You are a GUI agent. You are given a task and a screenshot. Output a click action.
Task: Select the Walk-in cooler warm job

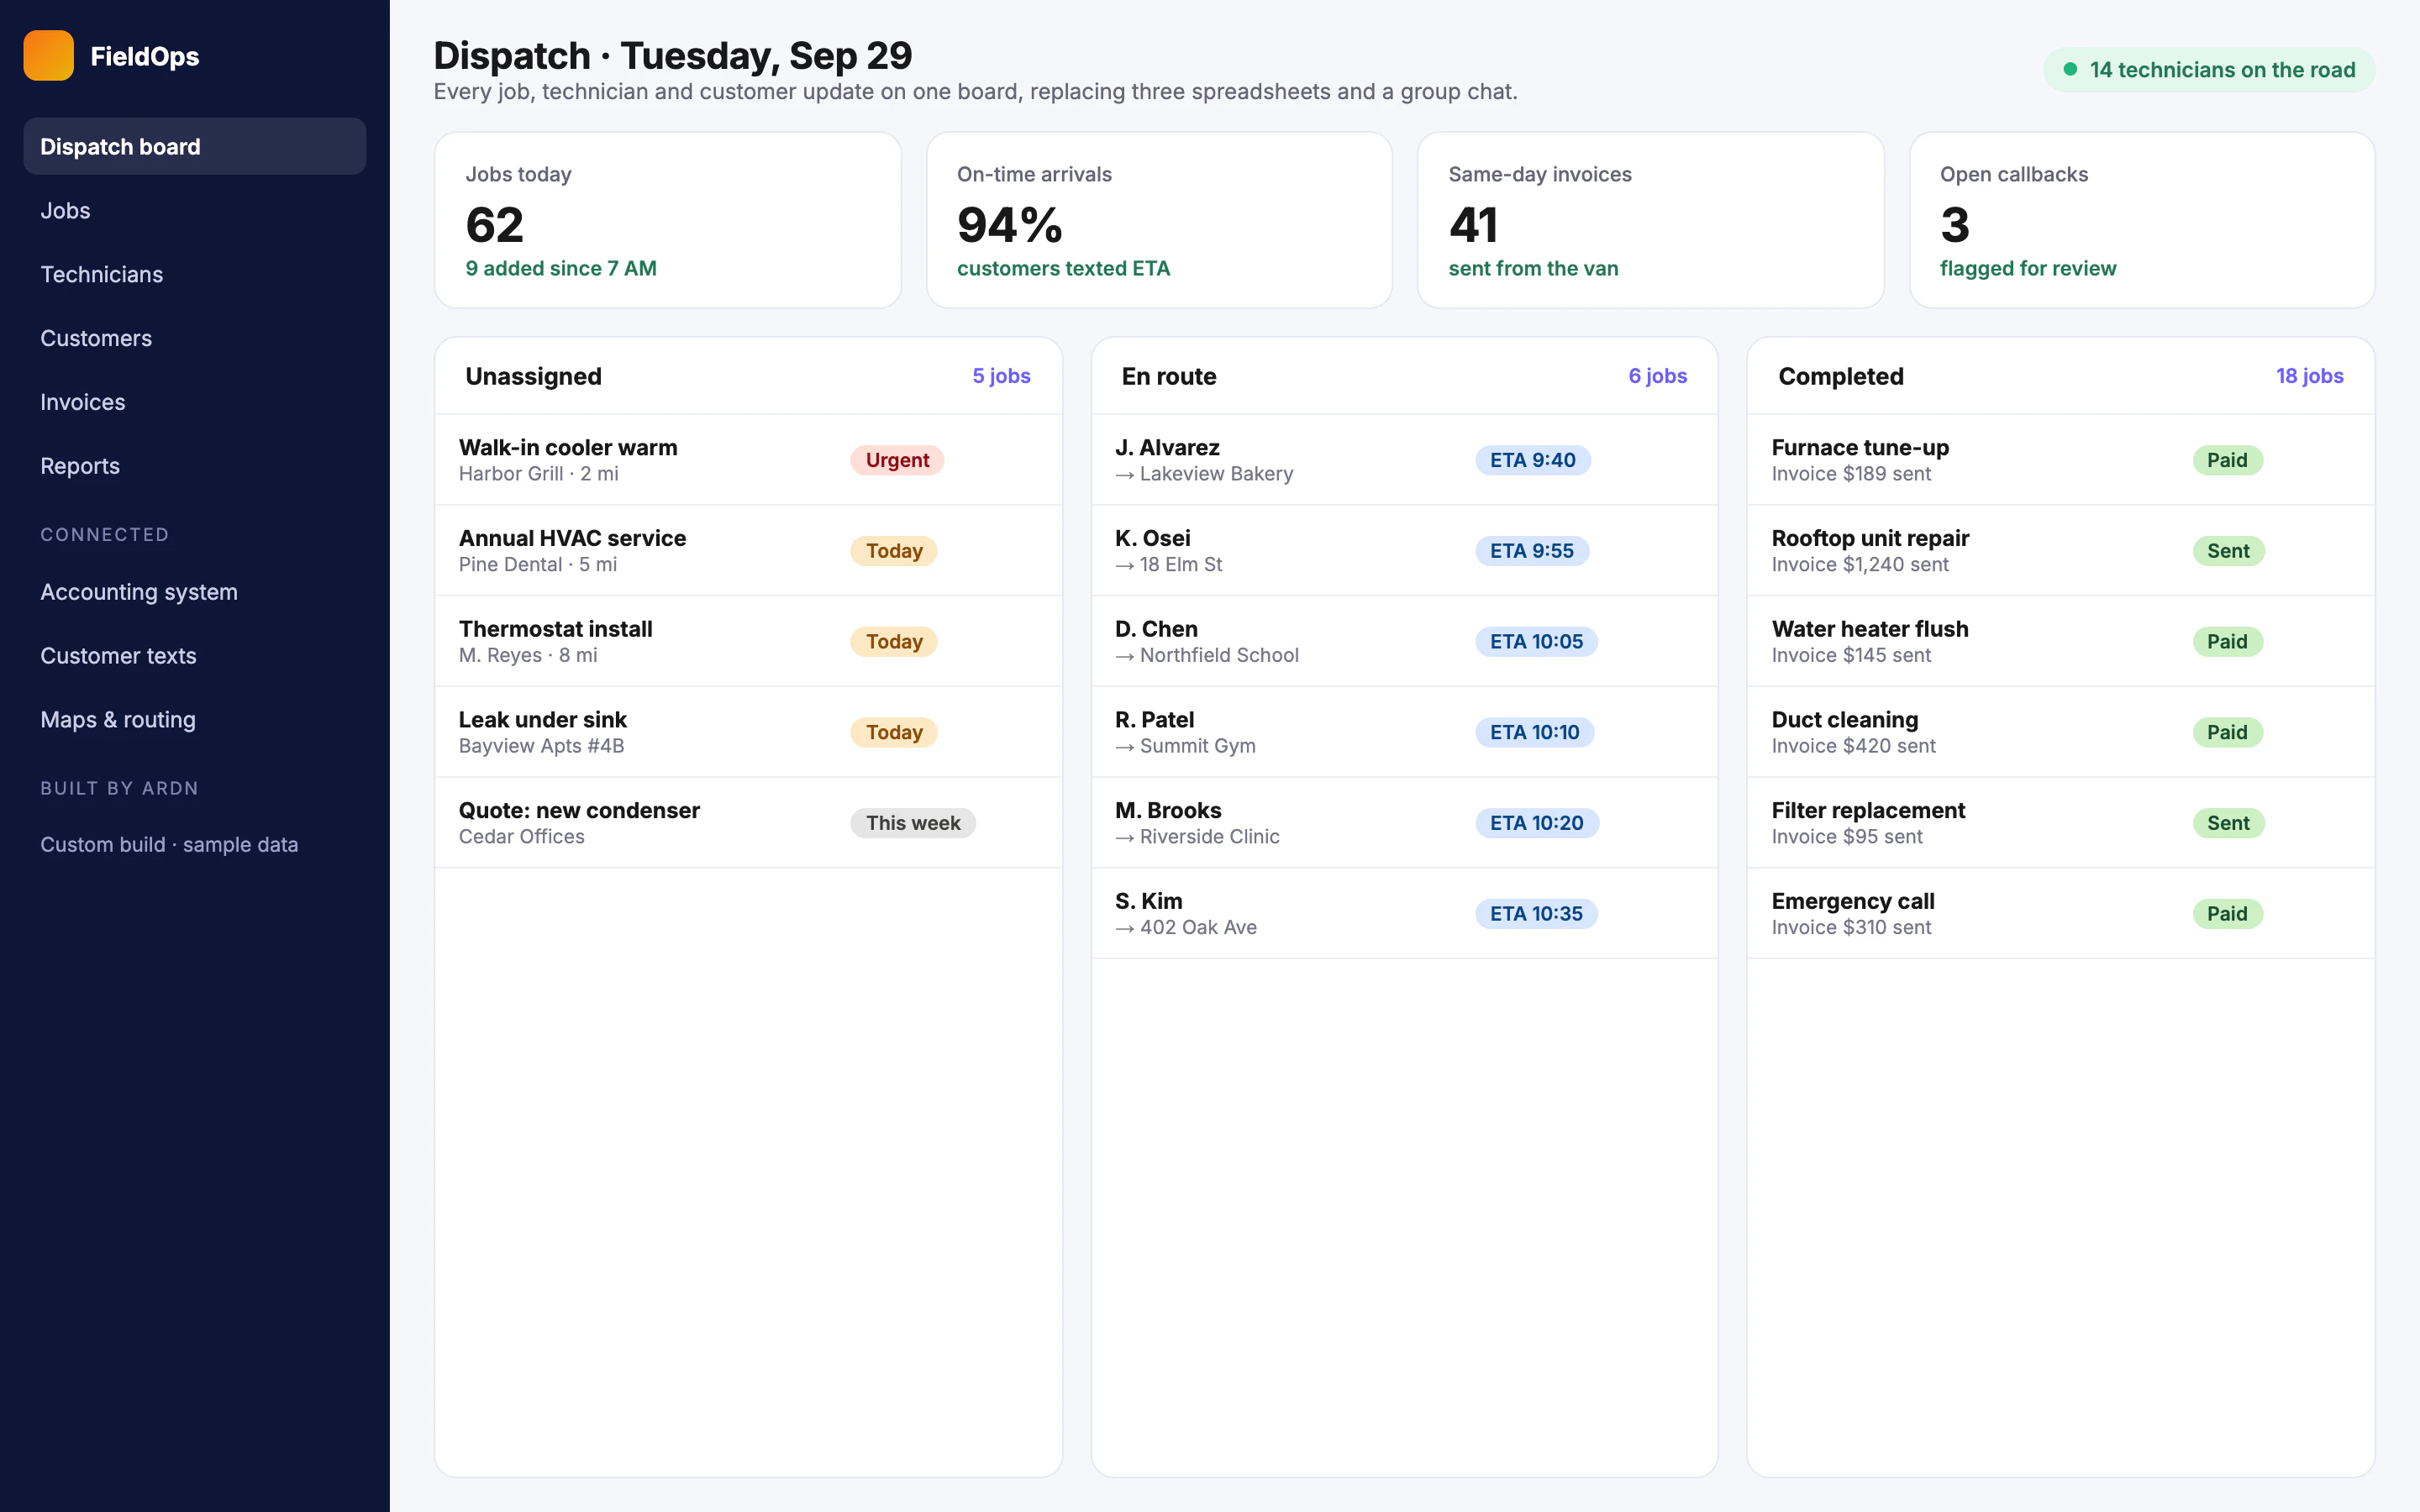748,460
